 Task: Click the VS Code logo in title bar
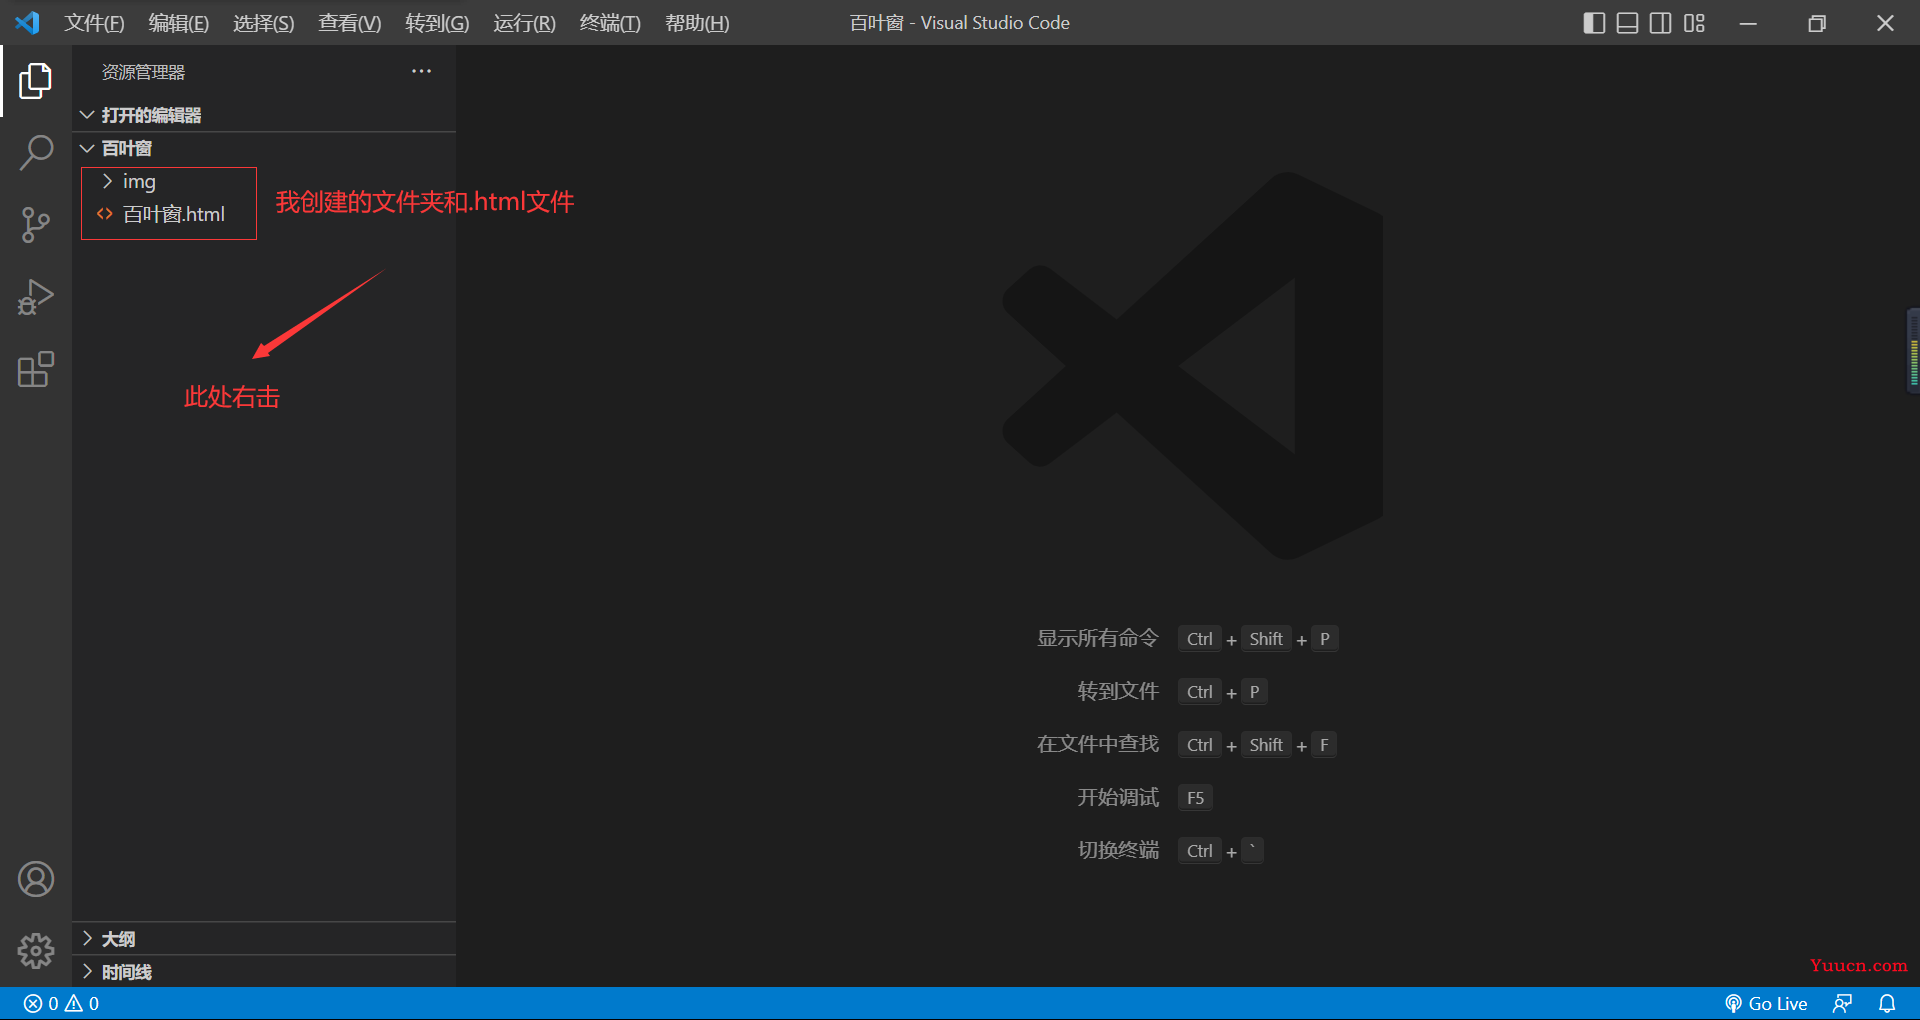tap(27, 22)
